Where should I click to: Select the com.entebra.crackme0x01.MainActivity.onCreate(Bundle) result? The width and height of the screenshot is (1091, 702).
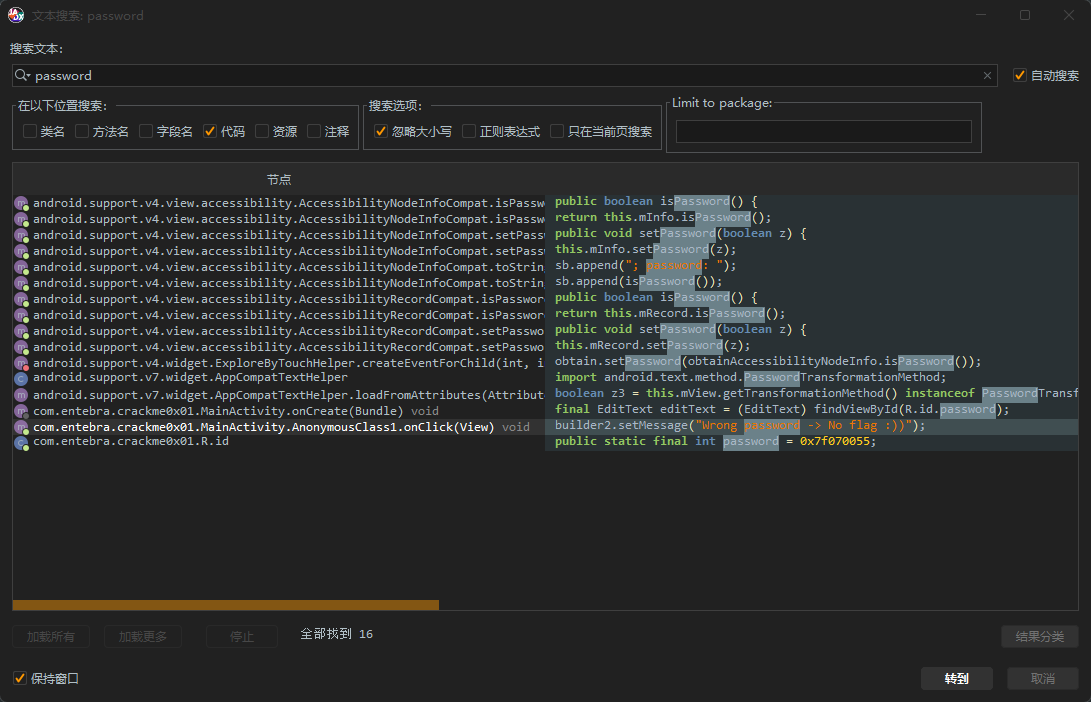(546, 411)
